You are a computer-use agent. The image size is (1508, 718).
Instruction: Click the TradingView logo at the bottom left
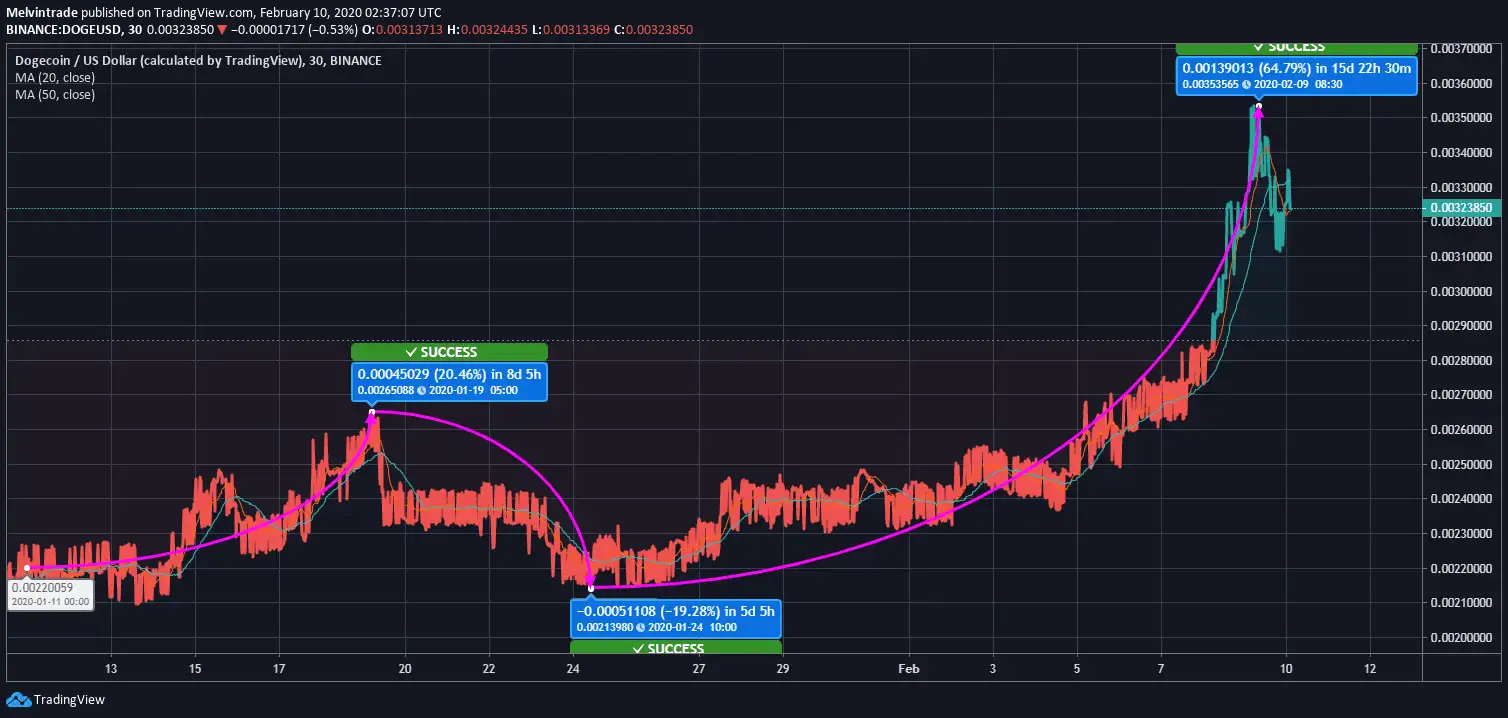(x=56, y=700)
